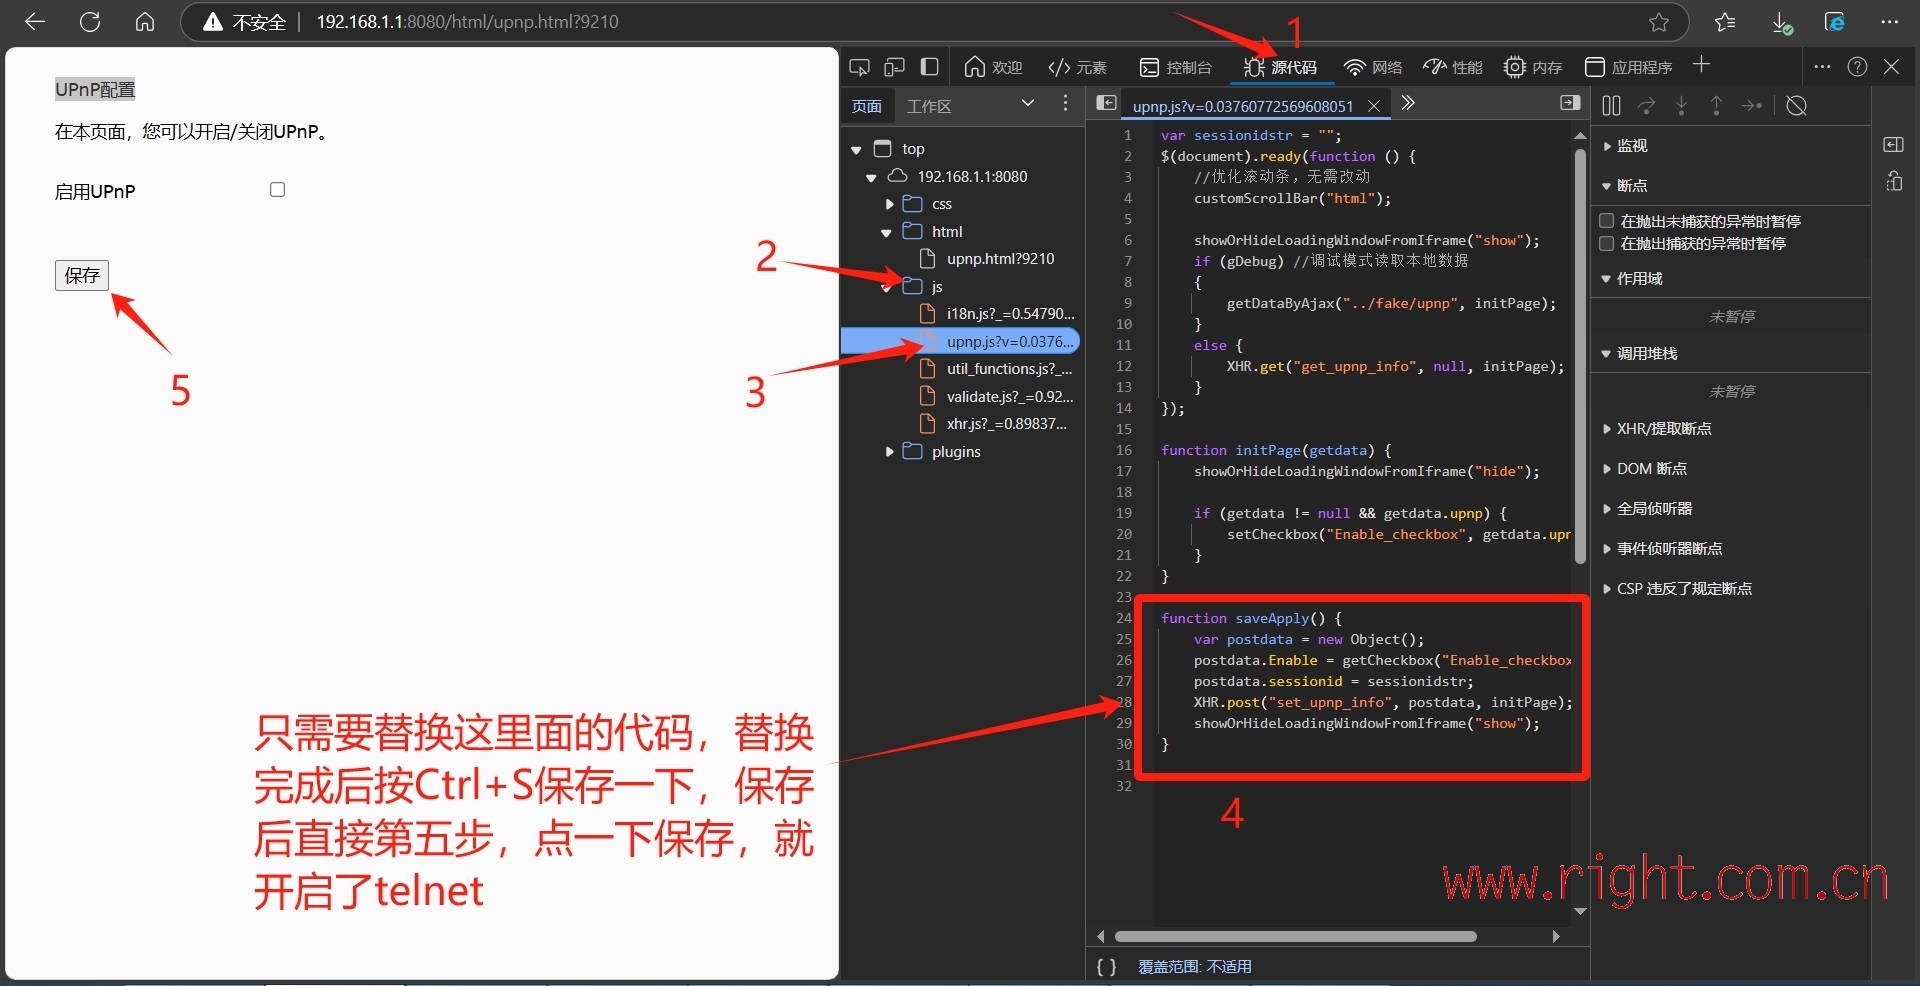The height and width of the screenshot is (986, 1920).
Task: Click the browser refresh icon
Action: click(x=90, y=22)
